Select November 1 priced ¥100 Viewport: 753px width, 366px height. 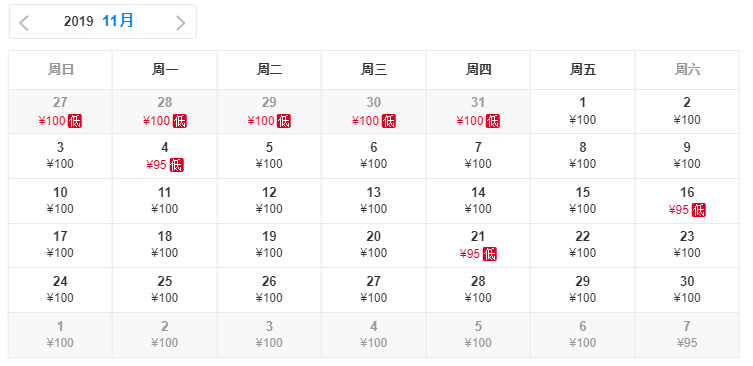(583, 111)
